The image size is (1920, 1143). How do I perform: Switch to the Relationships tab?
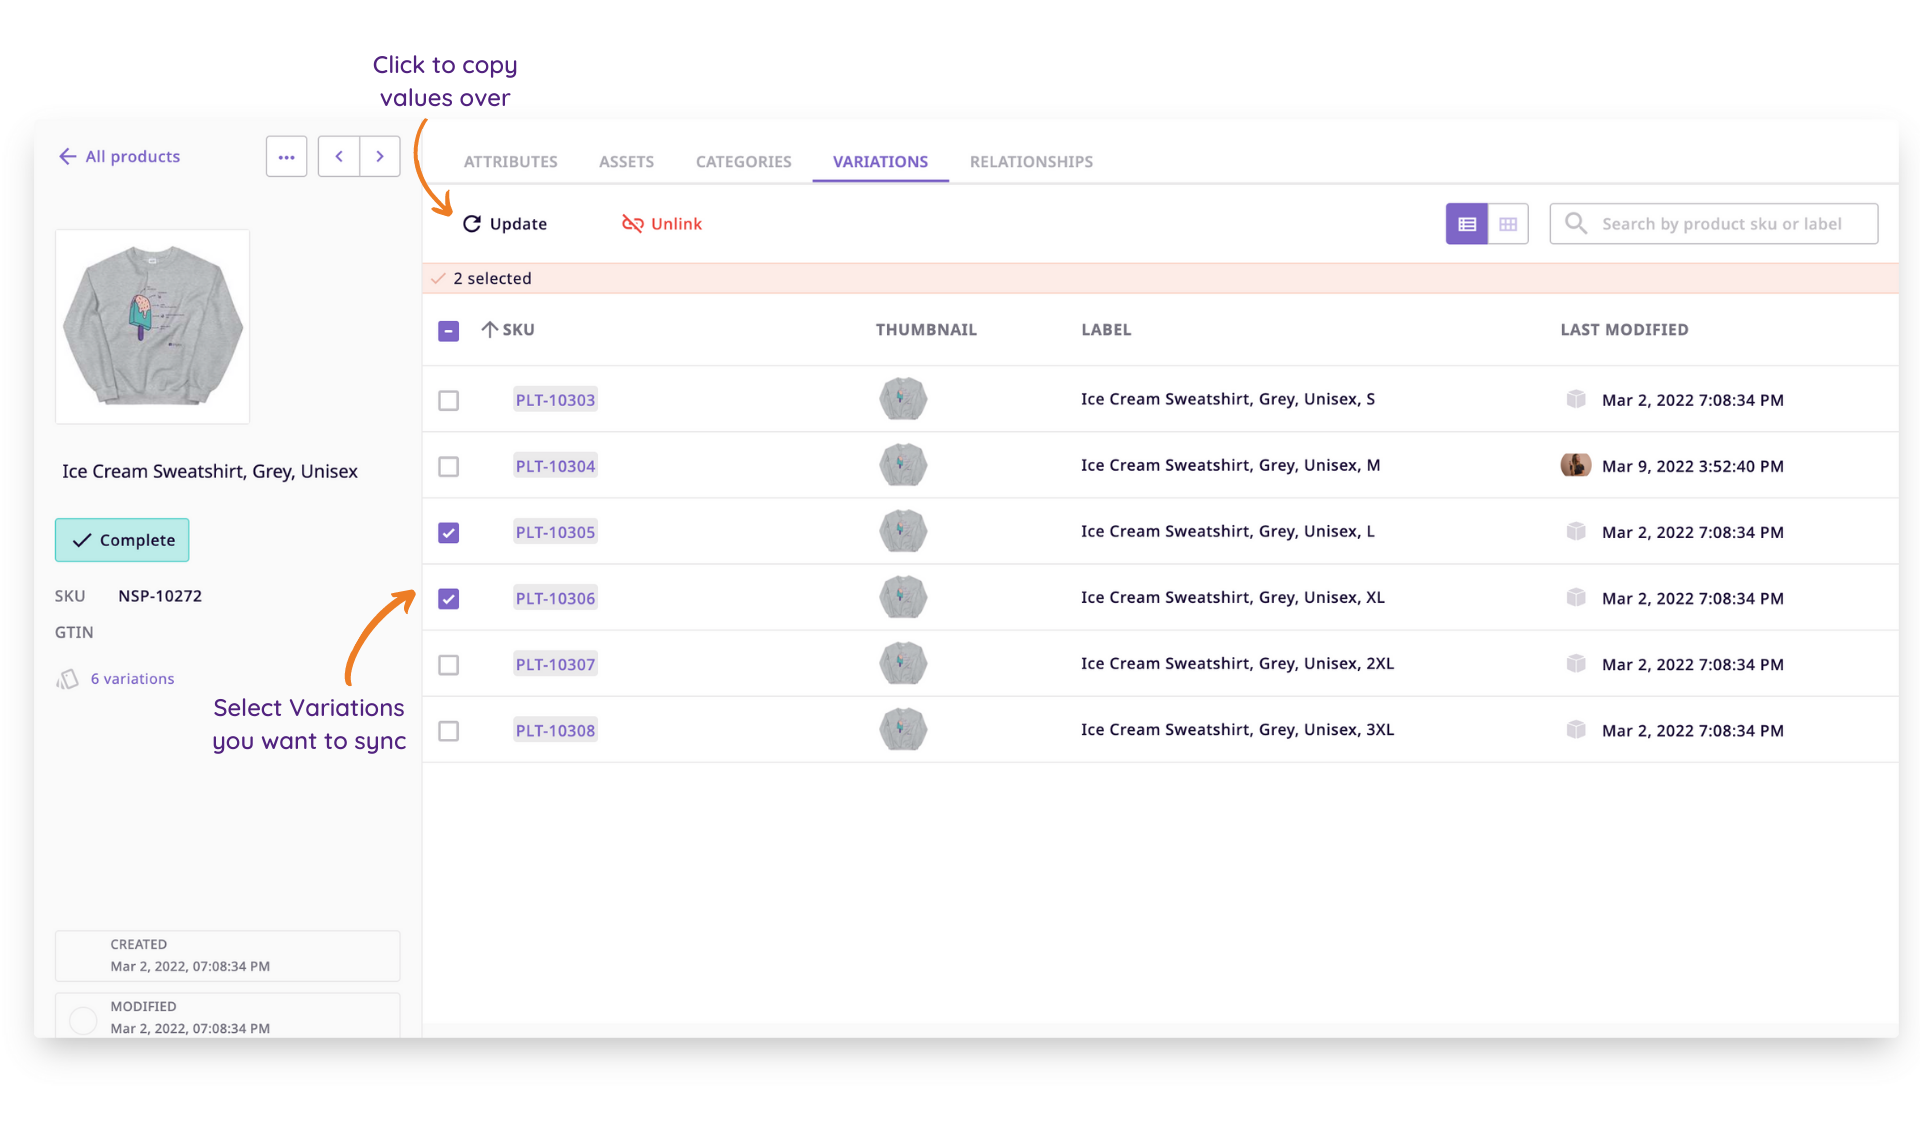(x=1031, y=162)
